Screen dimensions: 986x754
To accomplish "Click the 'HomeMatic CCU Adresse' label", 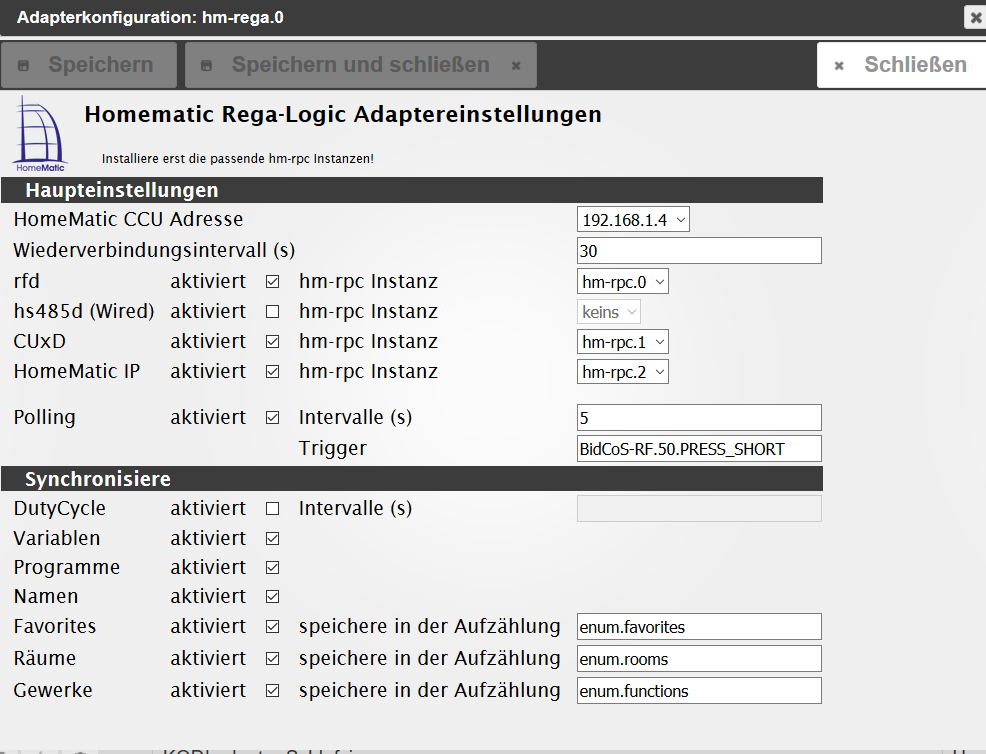I will (x=128, y=219).
